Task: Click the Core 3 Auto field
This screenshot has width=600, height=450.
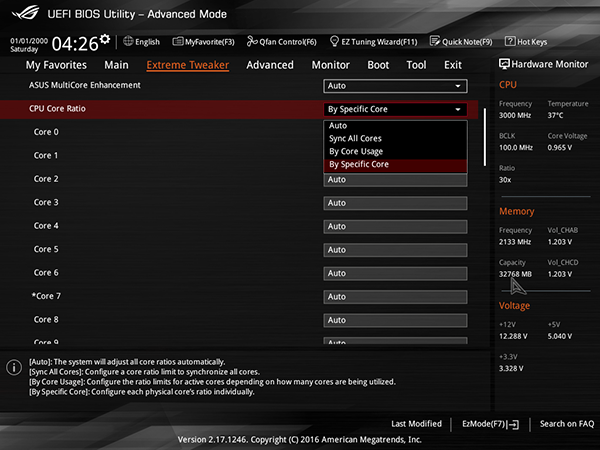Action: (395, 203)
